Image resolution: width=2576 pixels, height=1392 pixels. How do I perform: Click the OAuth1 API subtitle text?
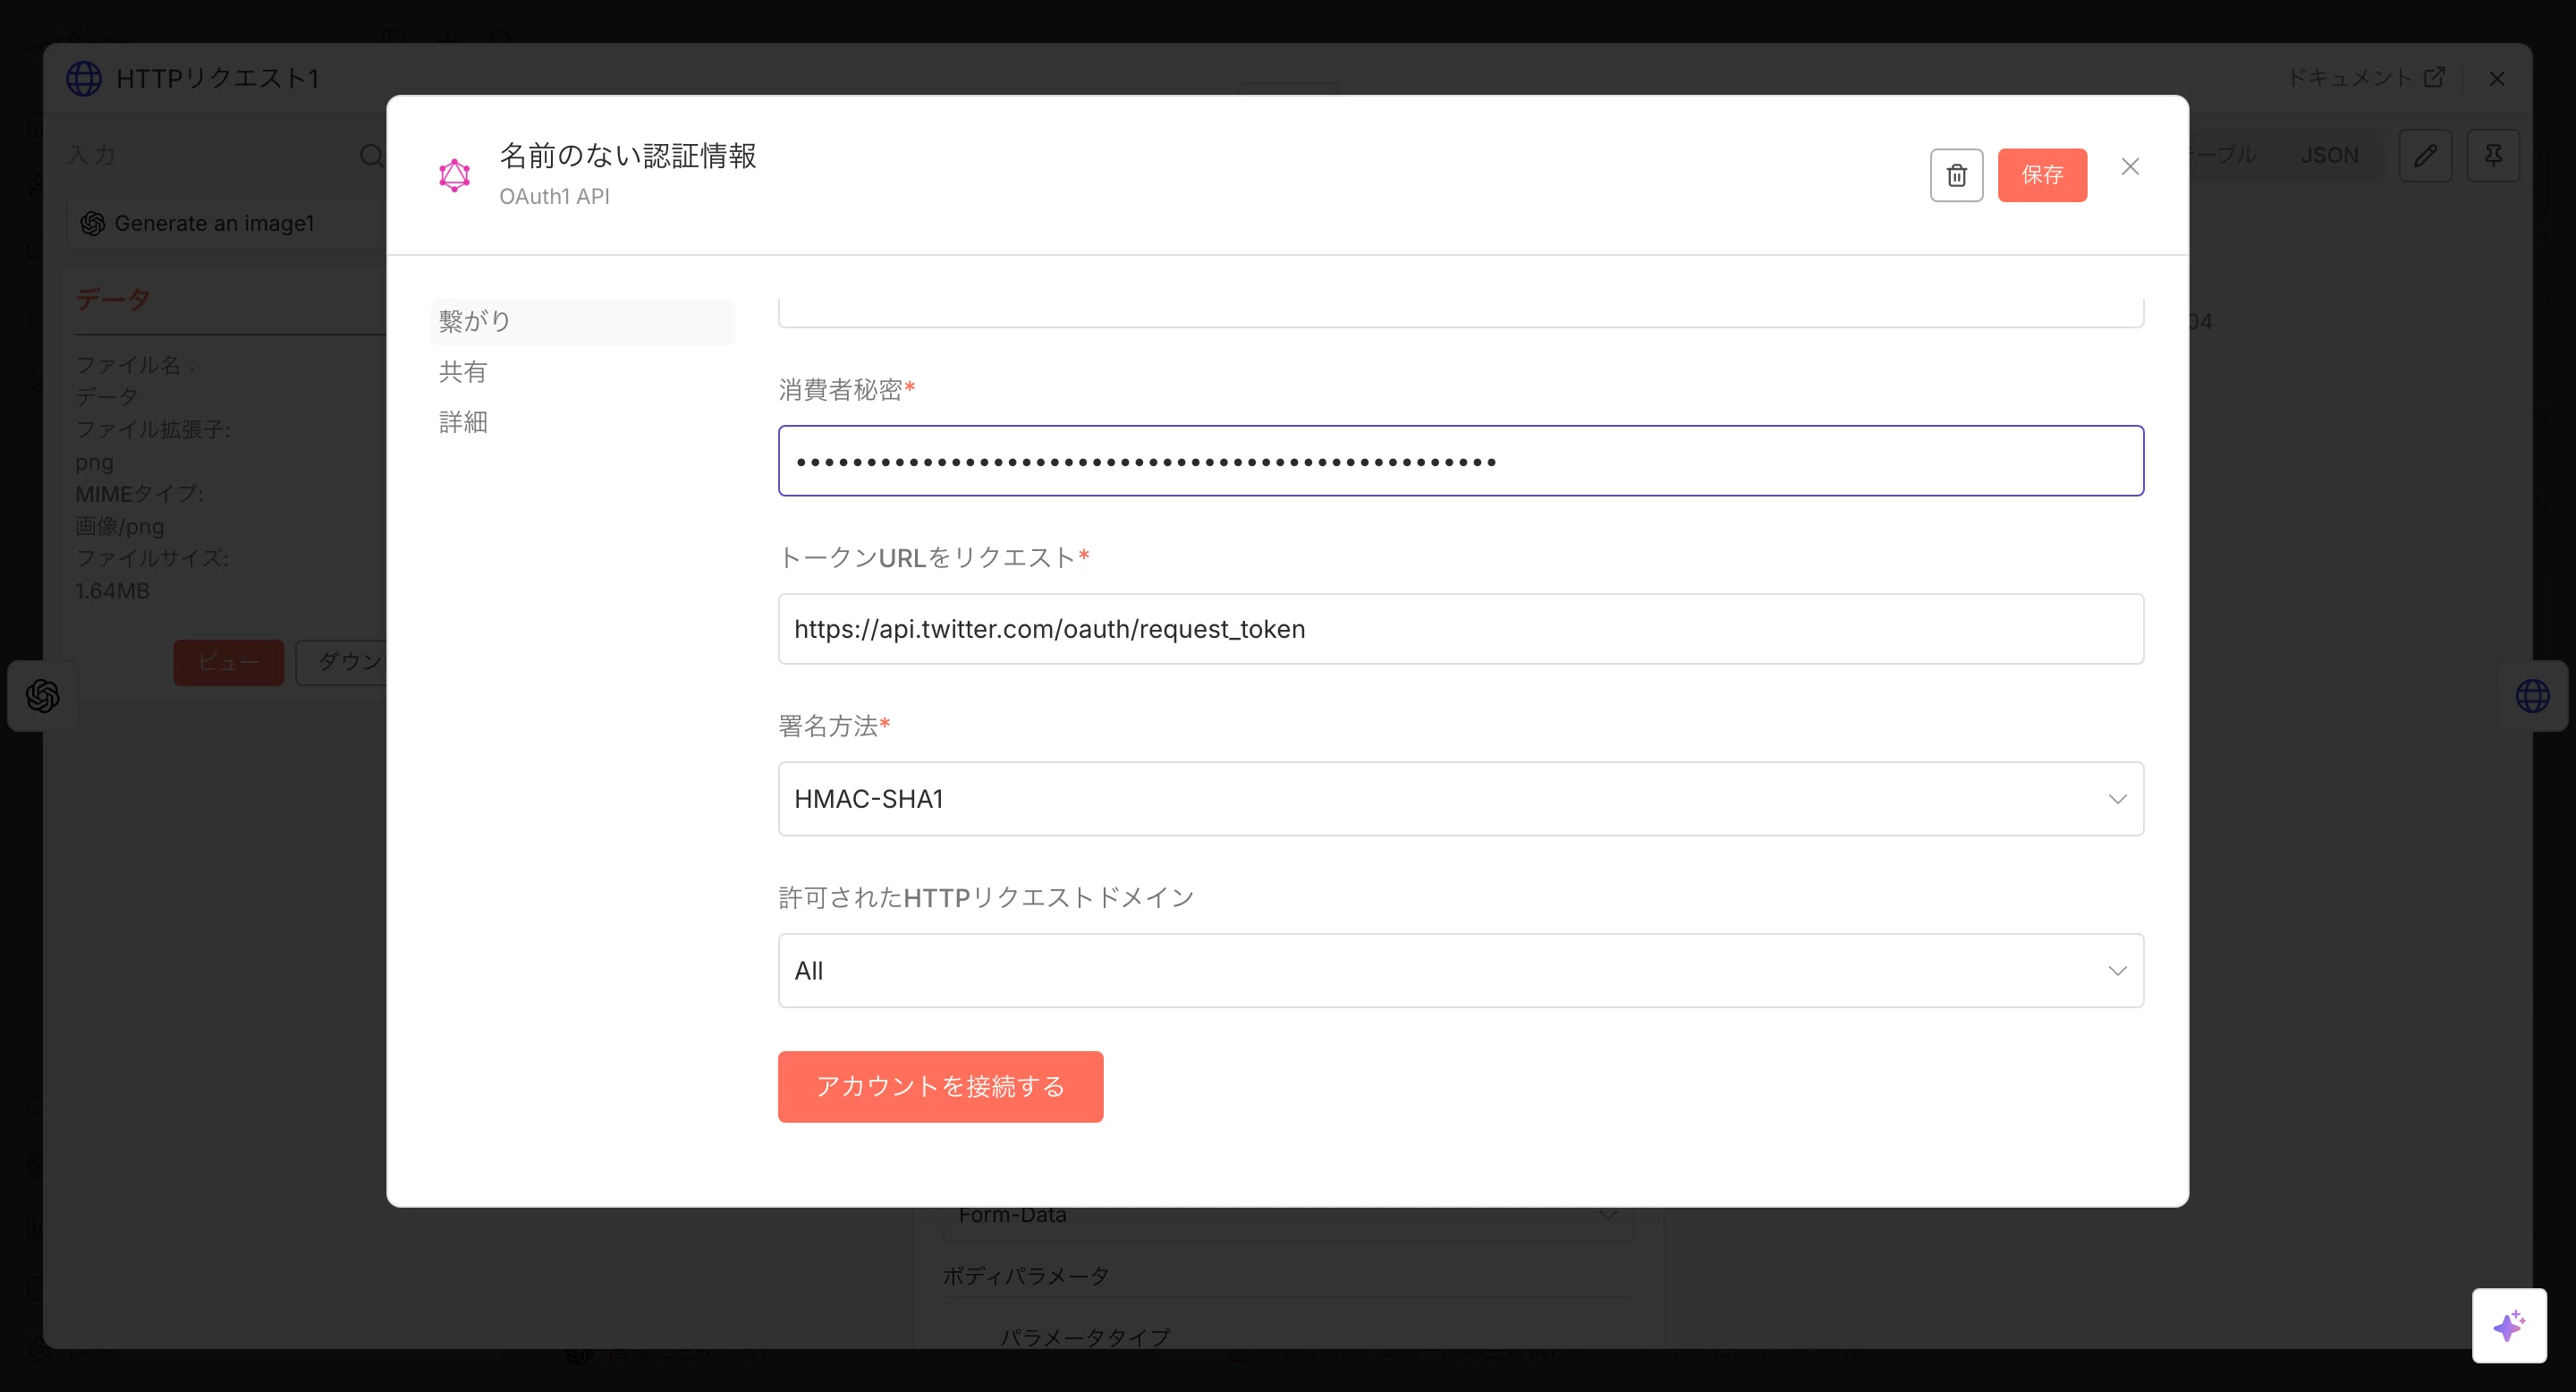click(x=554, y=197)
